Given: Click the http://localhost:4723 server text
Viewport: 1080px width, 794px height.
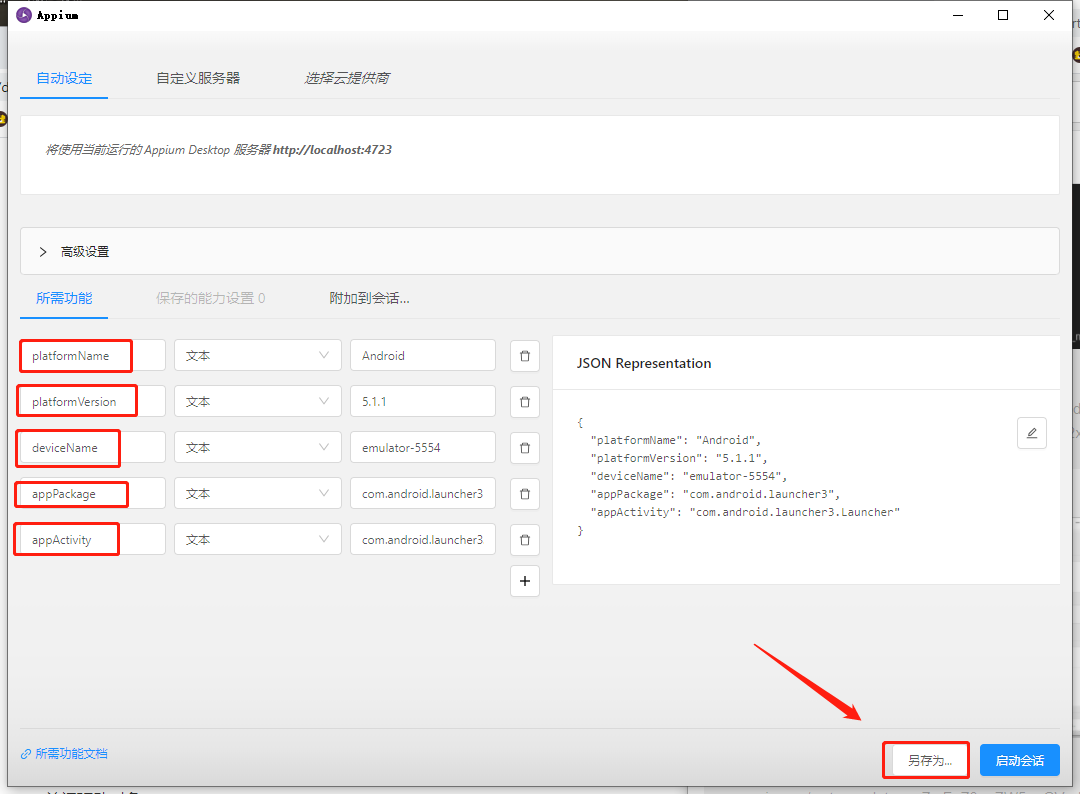Looking at the screenshot, I should [x=332, y=149].
